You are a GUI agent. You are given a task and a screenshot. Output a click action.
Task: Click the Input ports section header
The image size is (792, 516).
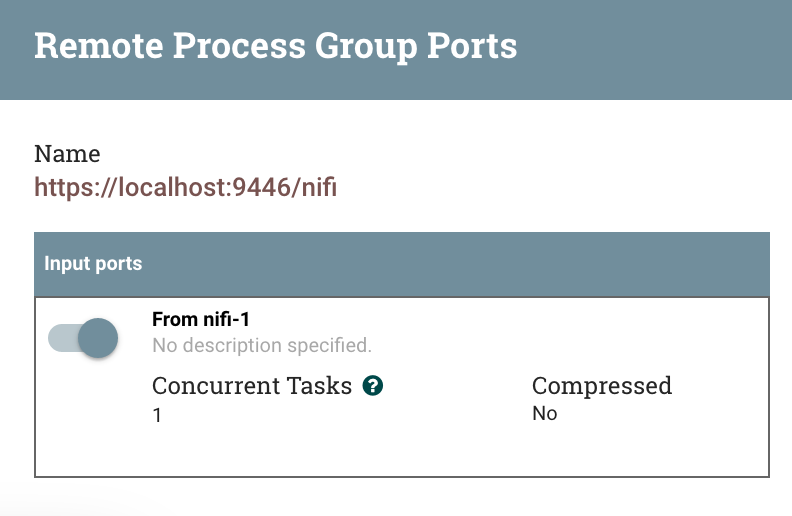(x=402, y=264)
